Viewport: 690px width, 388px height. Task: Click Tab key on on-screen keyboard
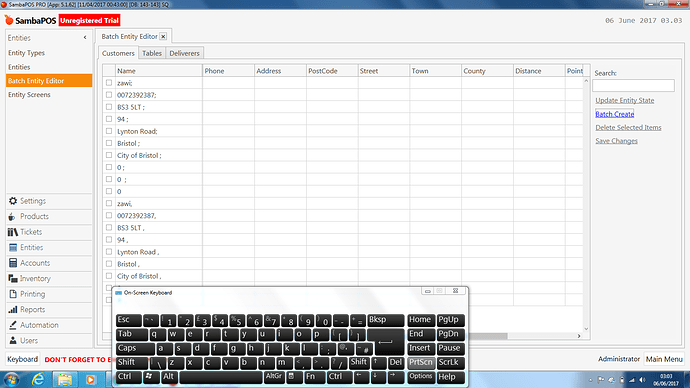132,334
